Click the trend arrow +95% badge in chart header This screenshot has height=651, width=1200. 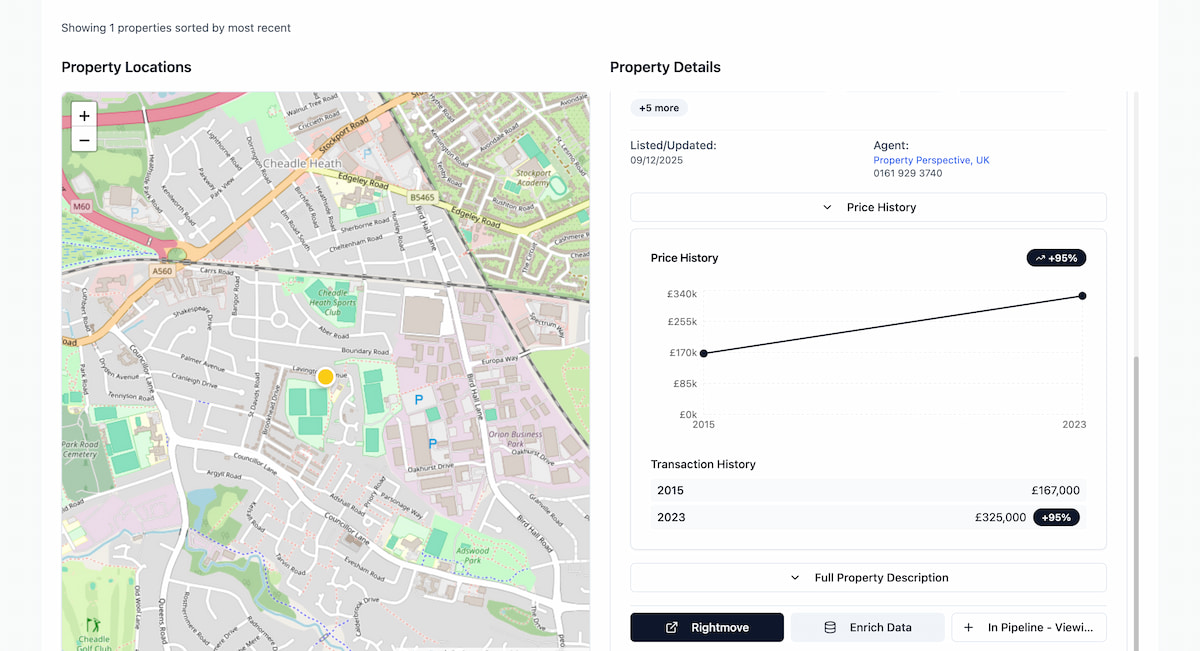[x=1056, y=258]
